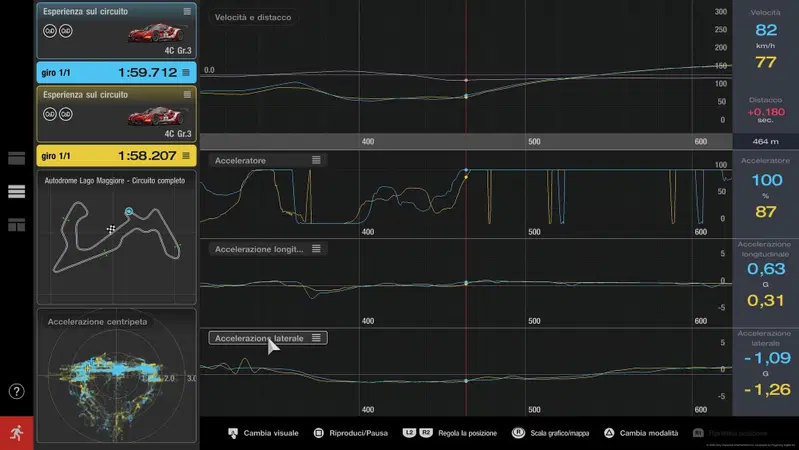799x450 pixels.
Task: Select blue lap time 1:59.712 row
Action: pos(116,72)
